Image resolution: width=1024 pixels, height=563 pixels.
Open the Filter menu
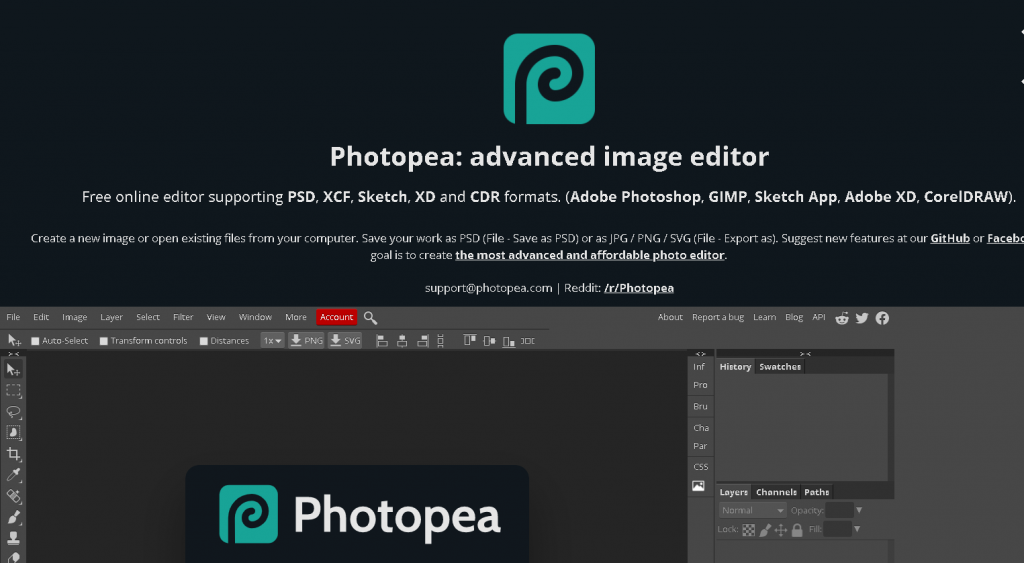183,317
